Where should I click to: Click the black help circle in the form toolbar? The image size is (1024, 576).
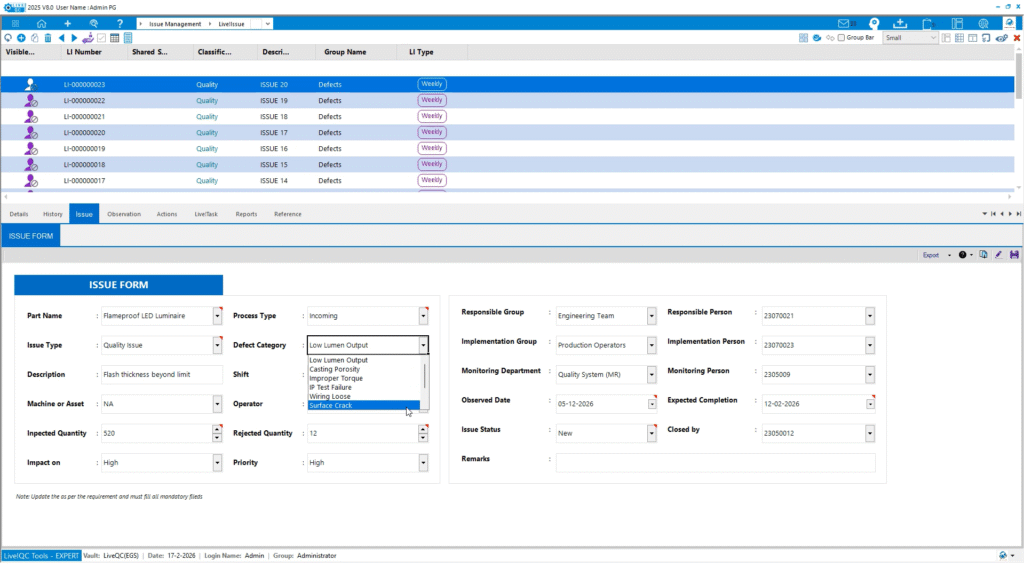pos(962,255)
